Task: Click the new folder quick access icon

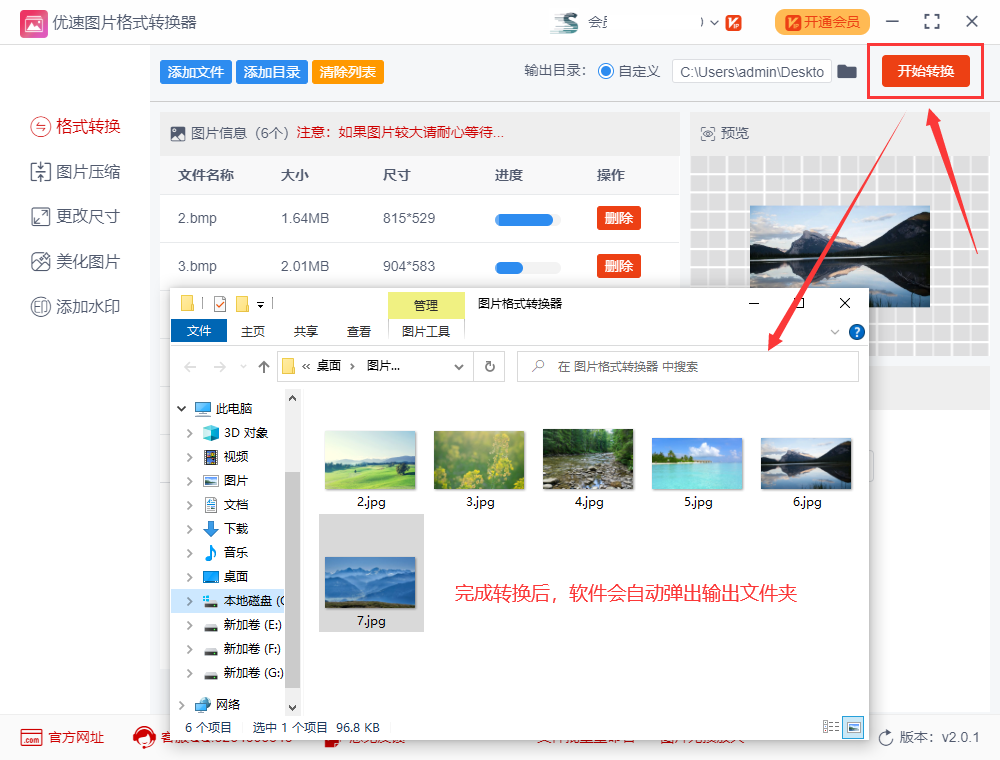Action: point(242,303)
